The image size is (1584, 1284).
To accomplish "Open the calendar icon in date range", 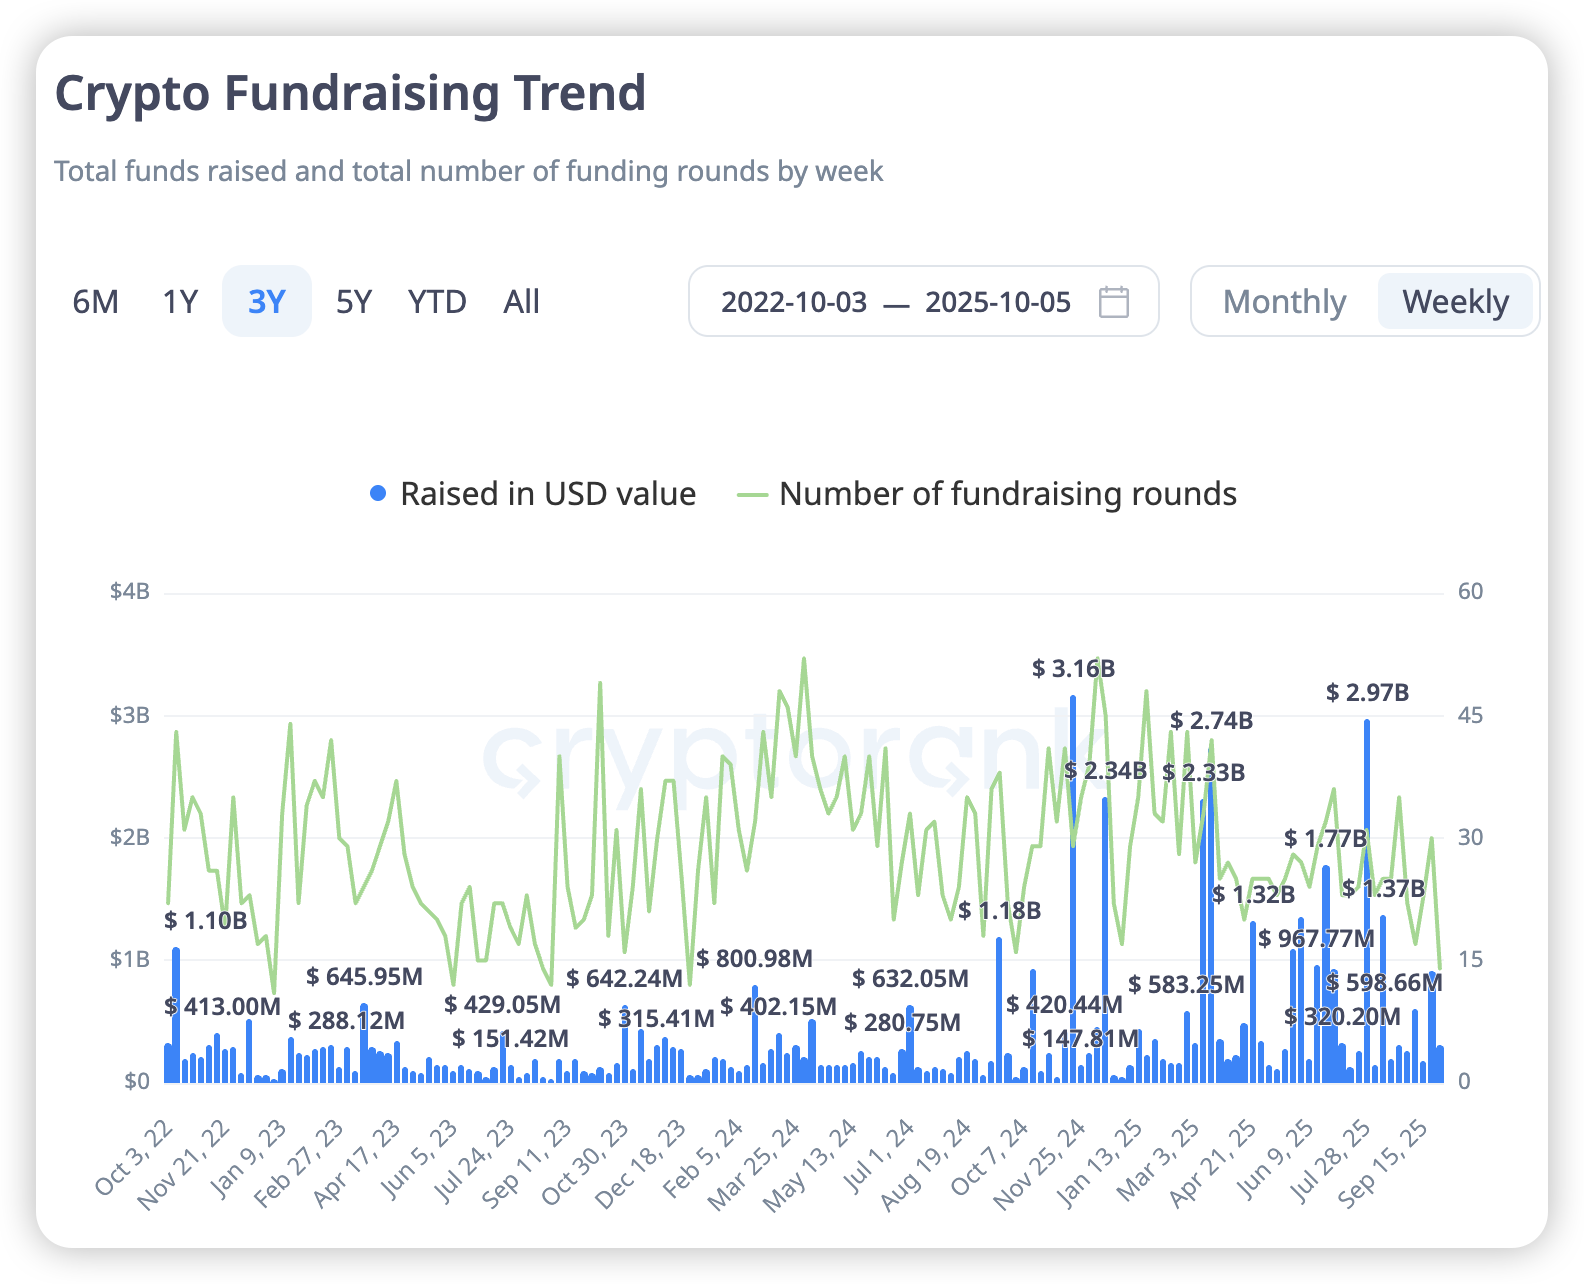I will point(1113,302).
